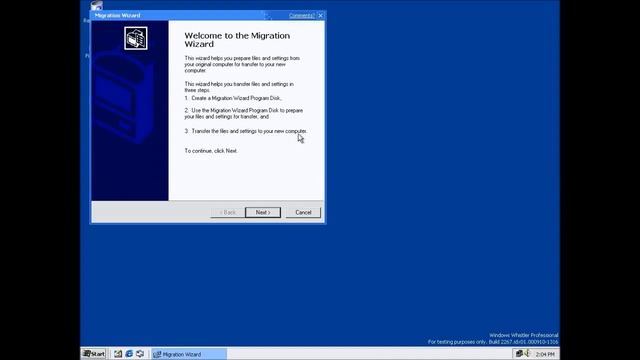Screen dimensions: 640x360
Task: Select Migration Wizard taskbar button
Action: [189, 354]
